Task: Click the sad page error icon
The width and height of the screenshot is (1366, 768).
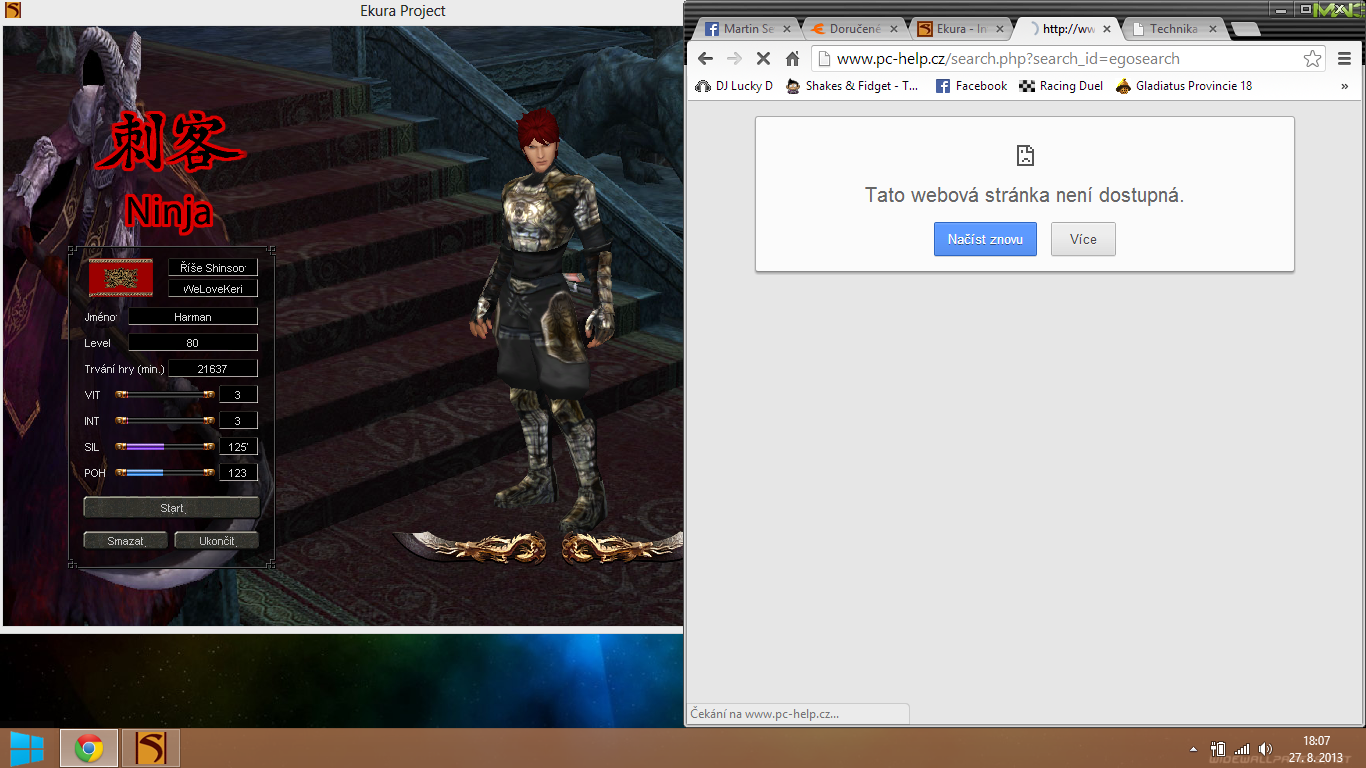Action: click(1025, 155)
